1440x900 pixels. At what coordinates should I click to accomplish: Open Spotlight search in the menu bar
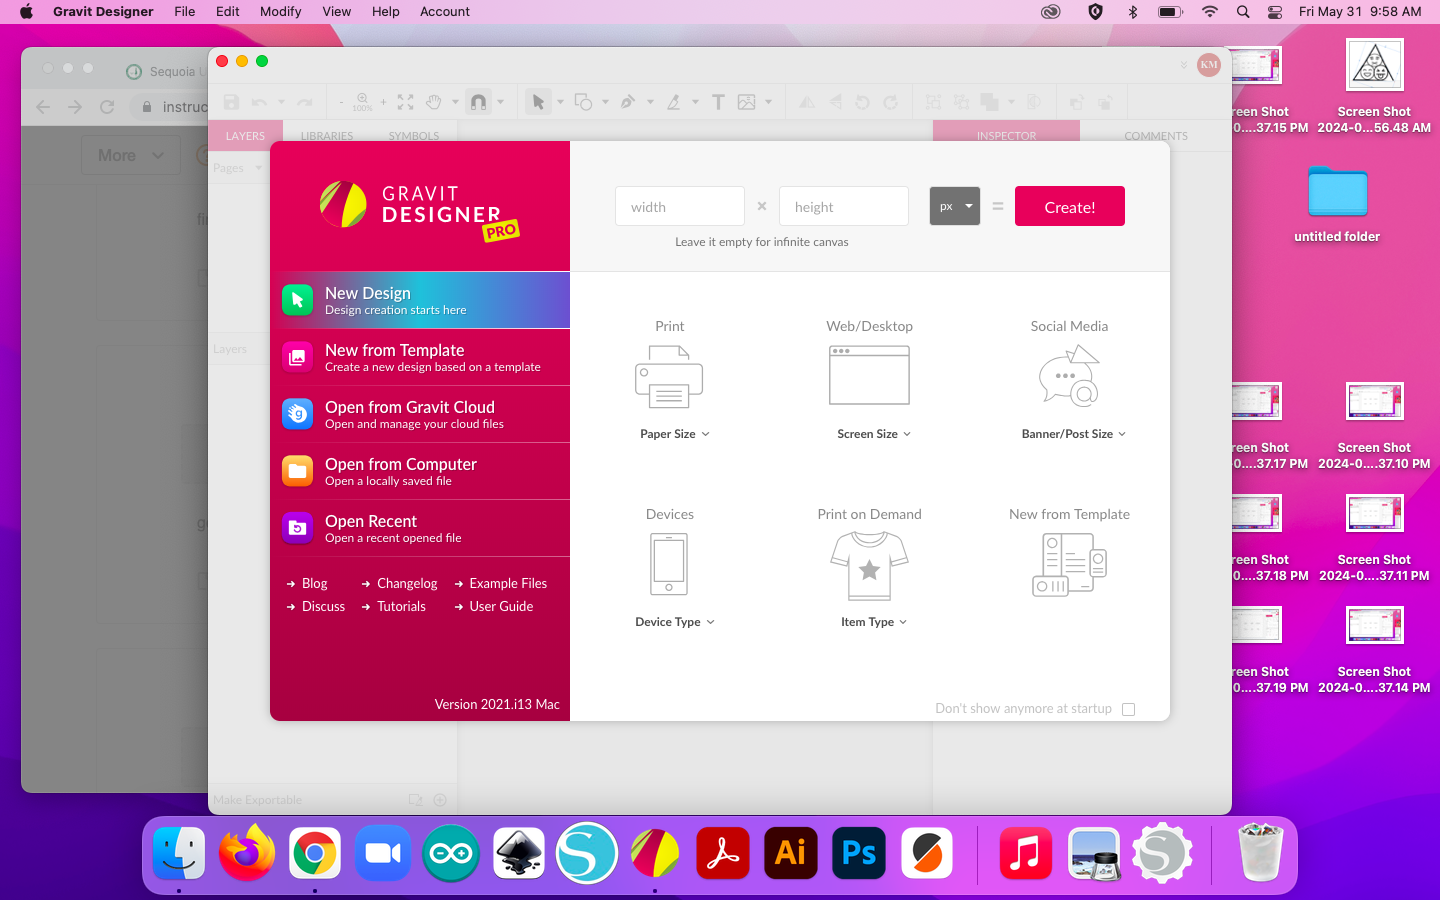pyautogui.click(x=1243, y=12)
